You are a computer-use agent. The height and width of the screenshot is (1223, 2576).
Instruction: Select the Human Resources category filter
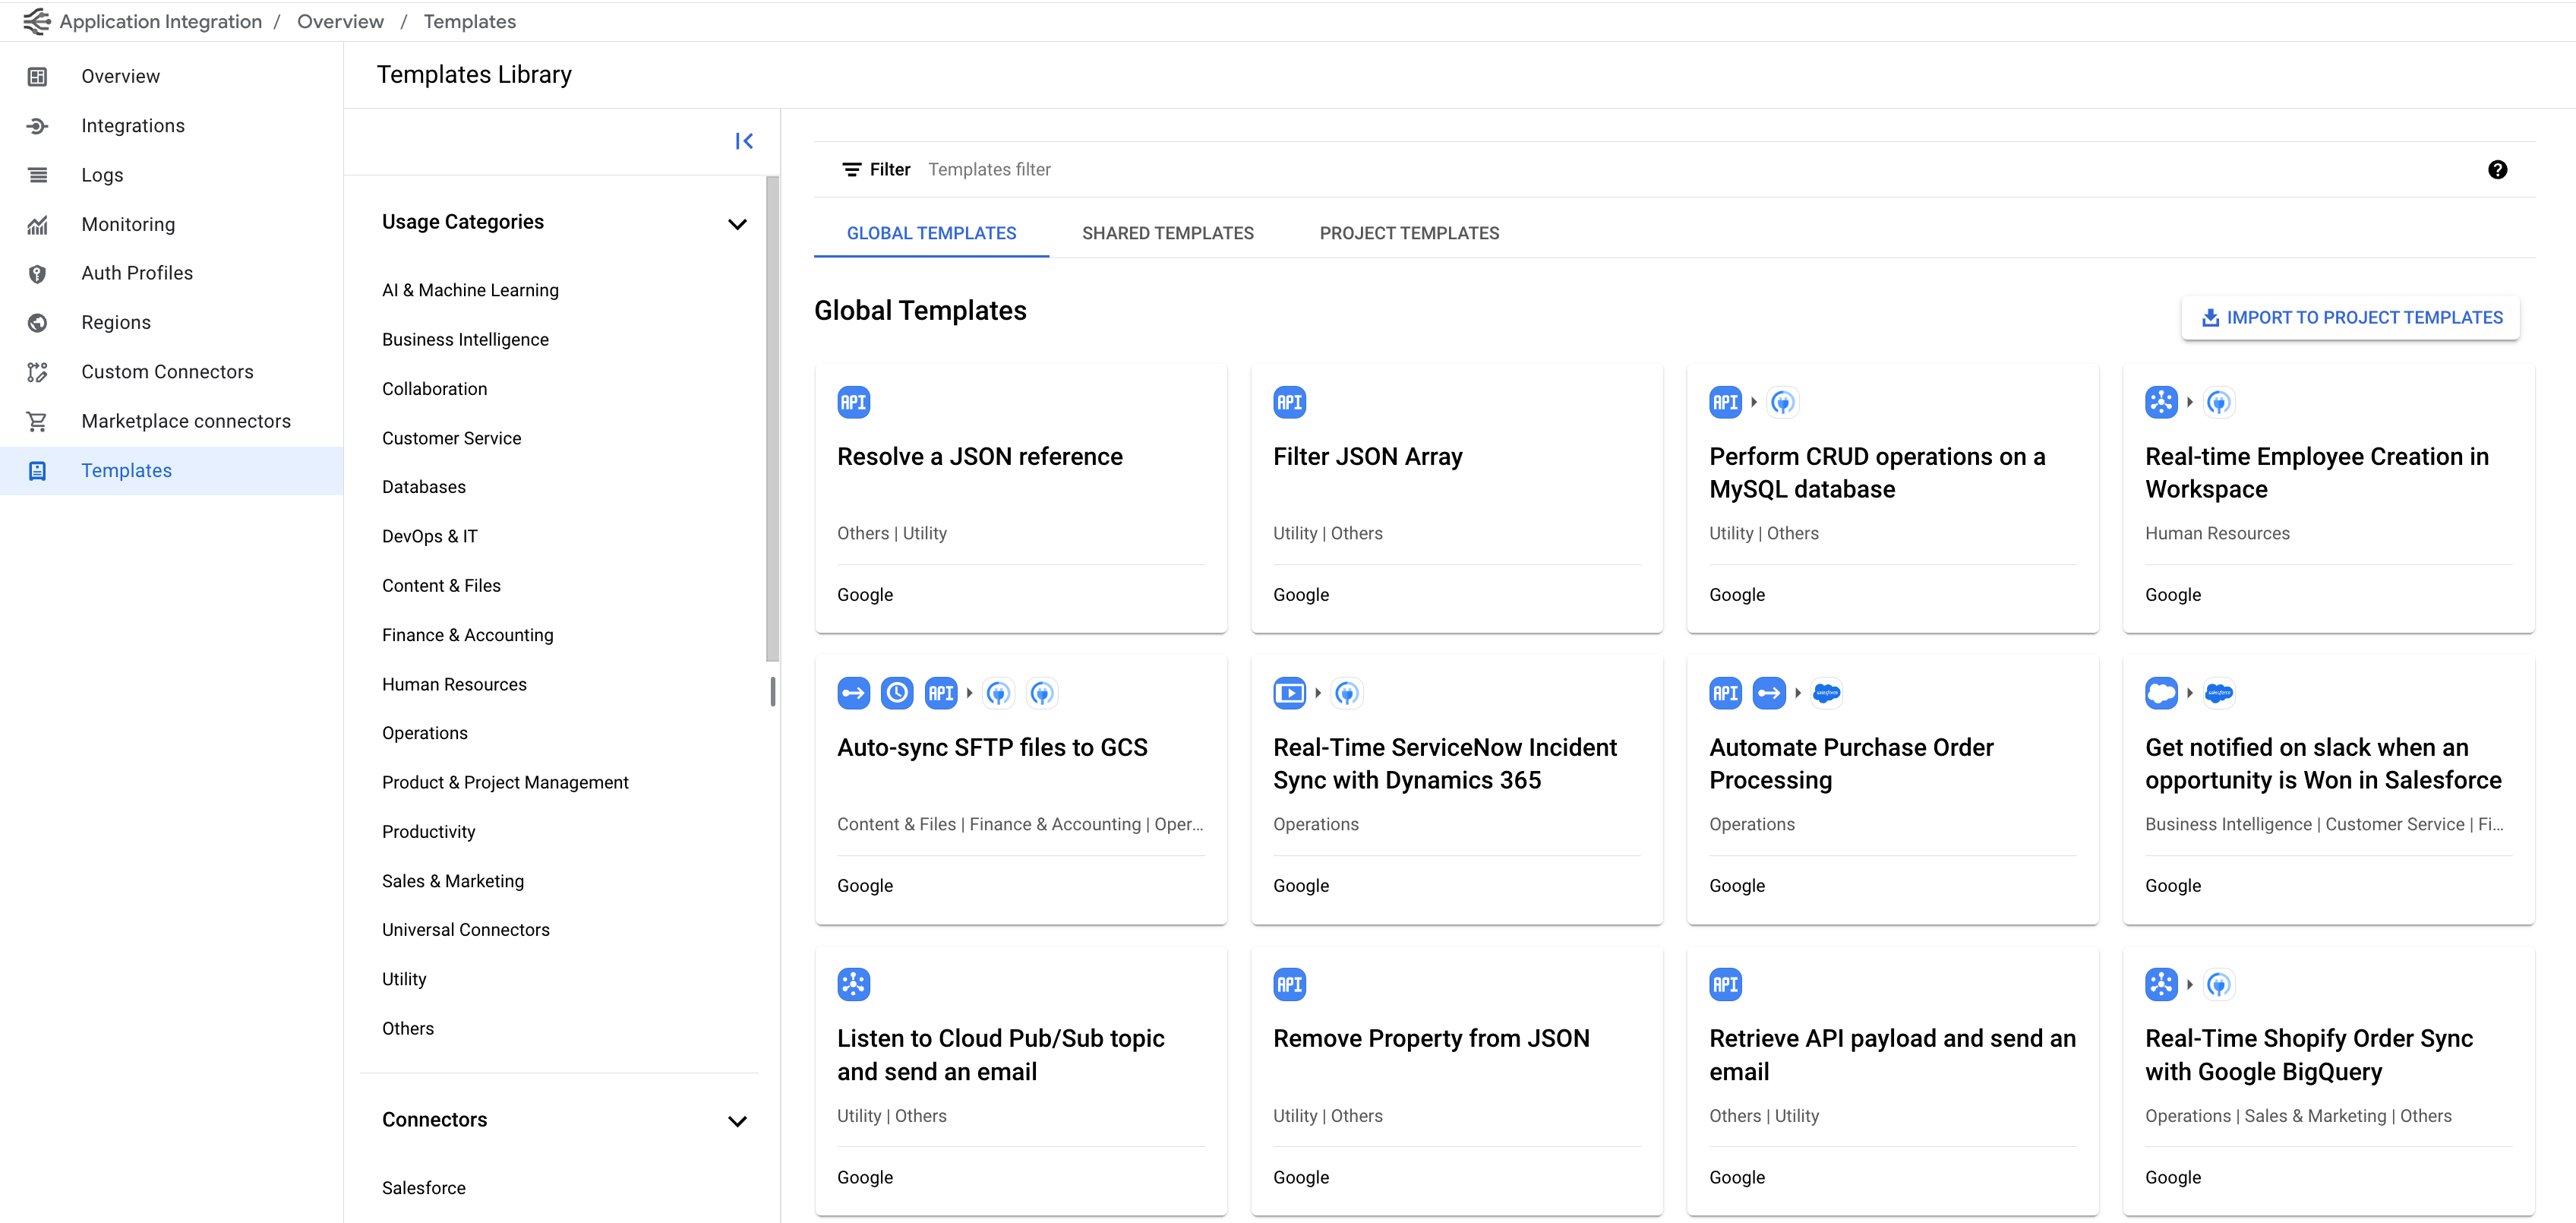[453, 684]
